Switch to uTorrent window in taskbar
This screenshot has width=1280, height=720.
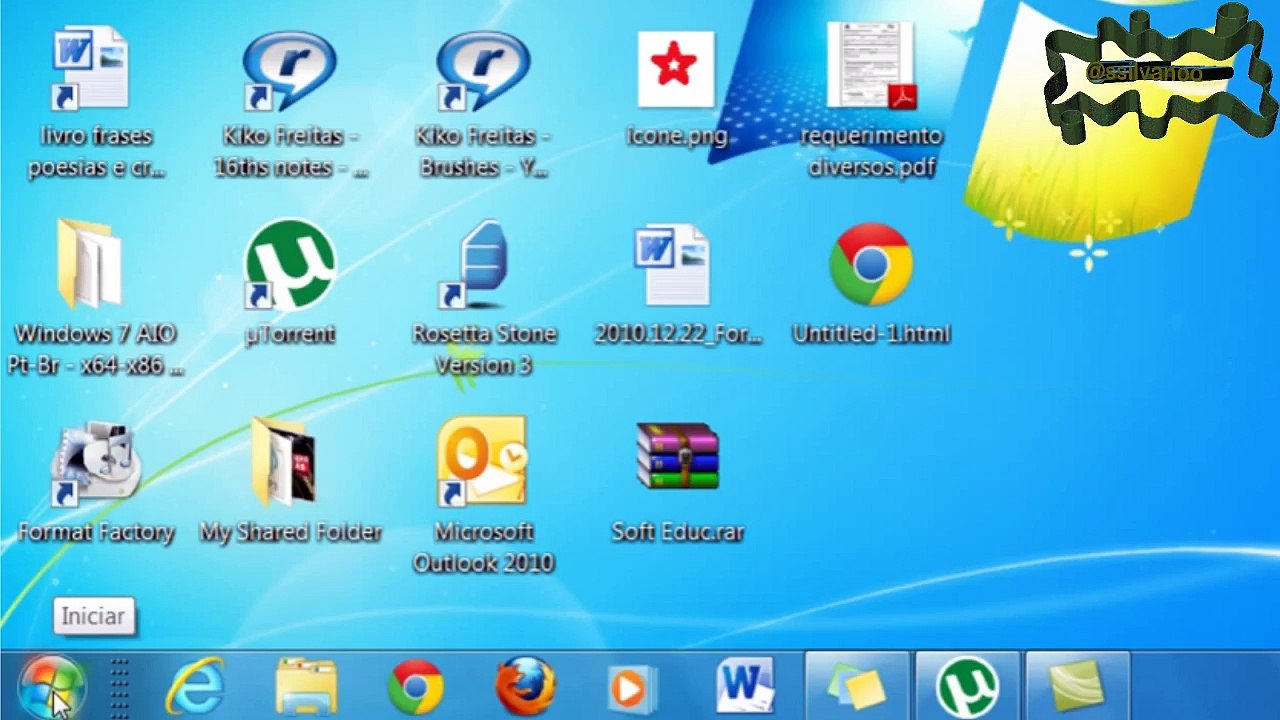pos(966,687)
